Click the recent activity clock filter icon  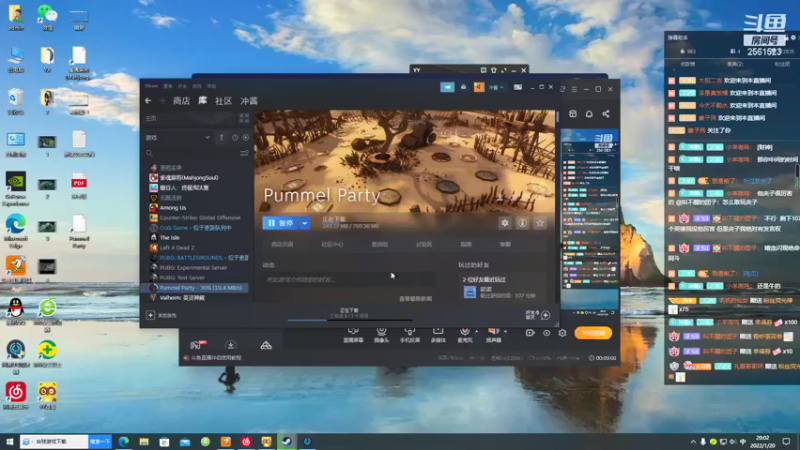pyautogui.click(x=235, y=137)
